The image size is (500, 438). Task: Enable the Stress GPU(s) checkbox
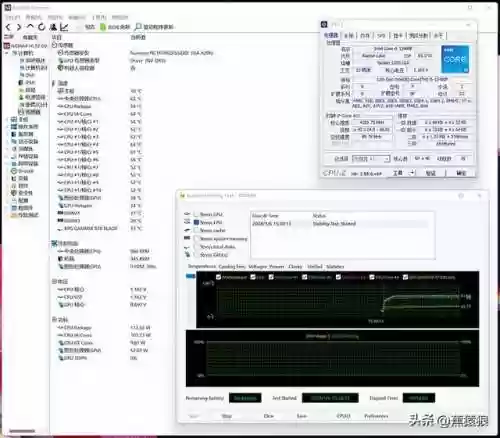pos(196,255)
